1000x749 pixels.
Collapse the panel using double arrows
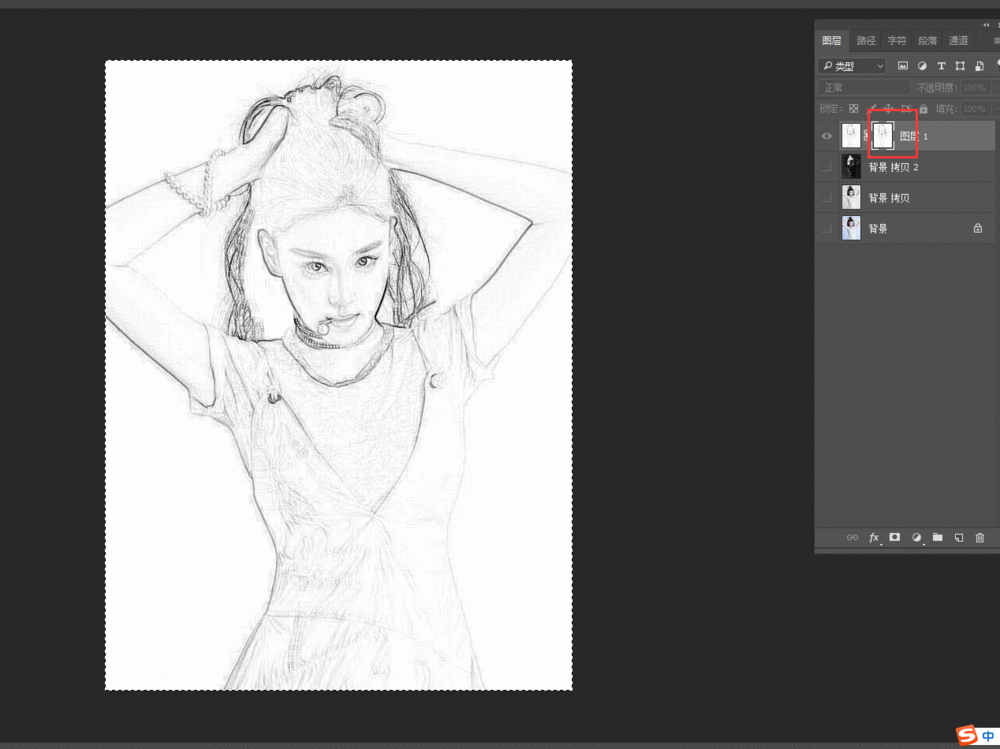(987, 25)
